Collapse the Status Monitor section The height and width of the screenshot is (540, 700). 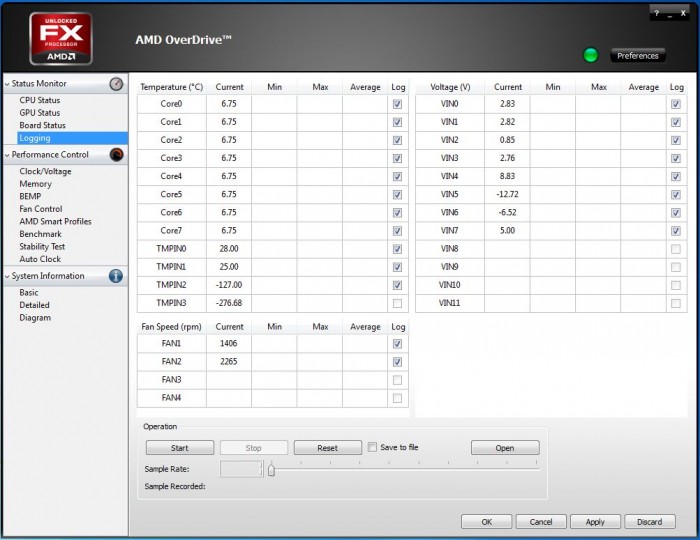coord(7,84)
